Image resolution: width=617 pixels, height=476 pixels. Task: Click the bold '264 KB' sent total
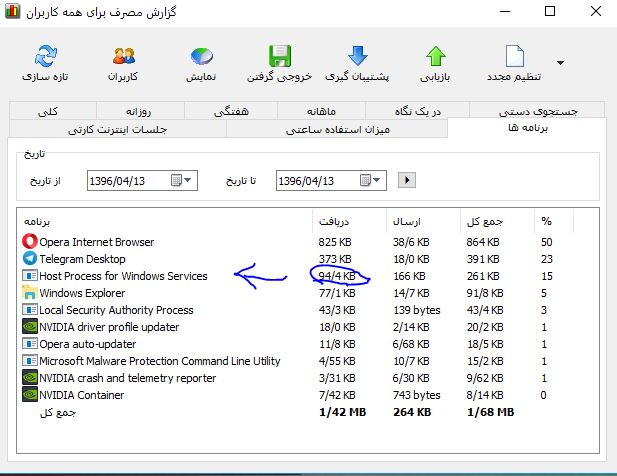[x=412, y=412]
